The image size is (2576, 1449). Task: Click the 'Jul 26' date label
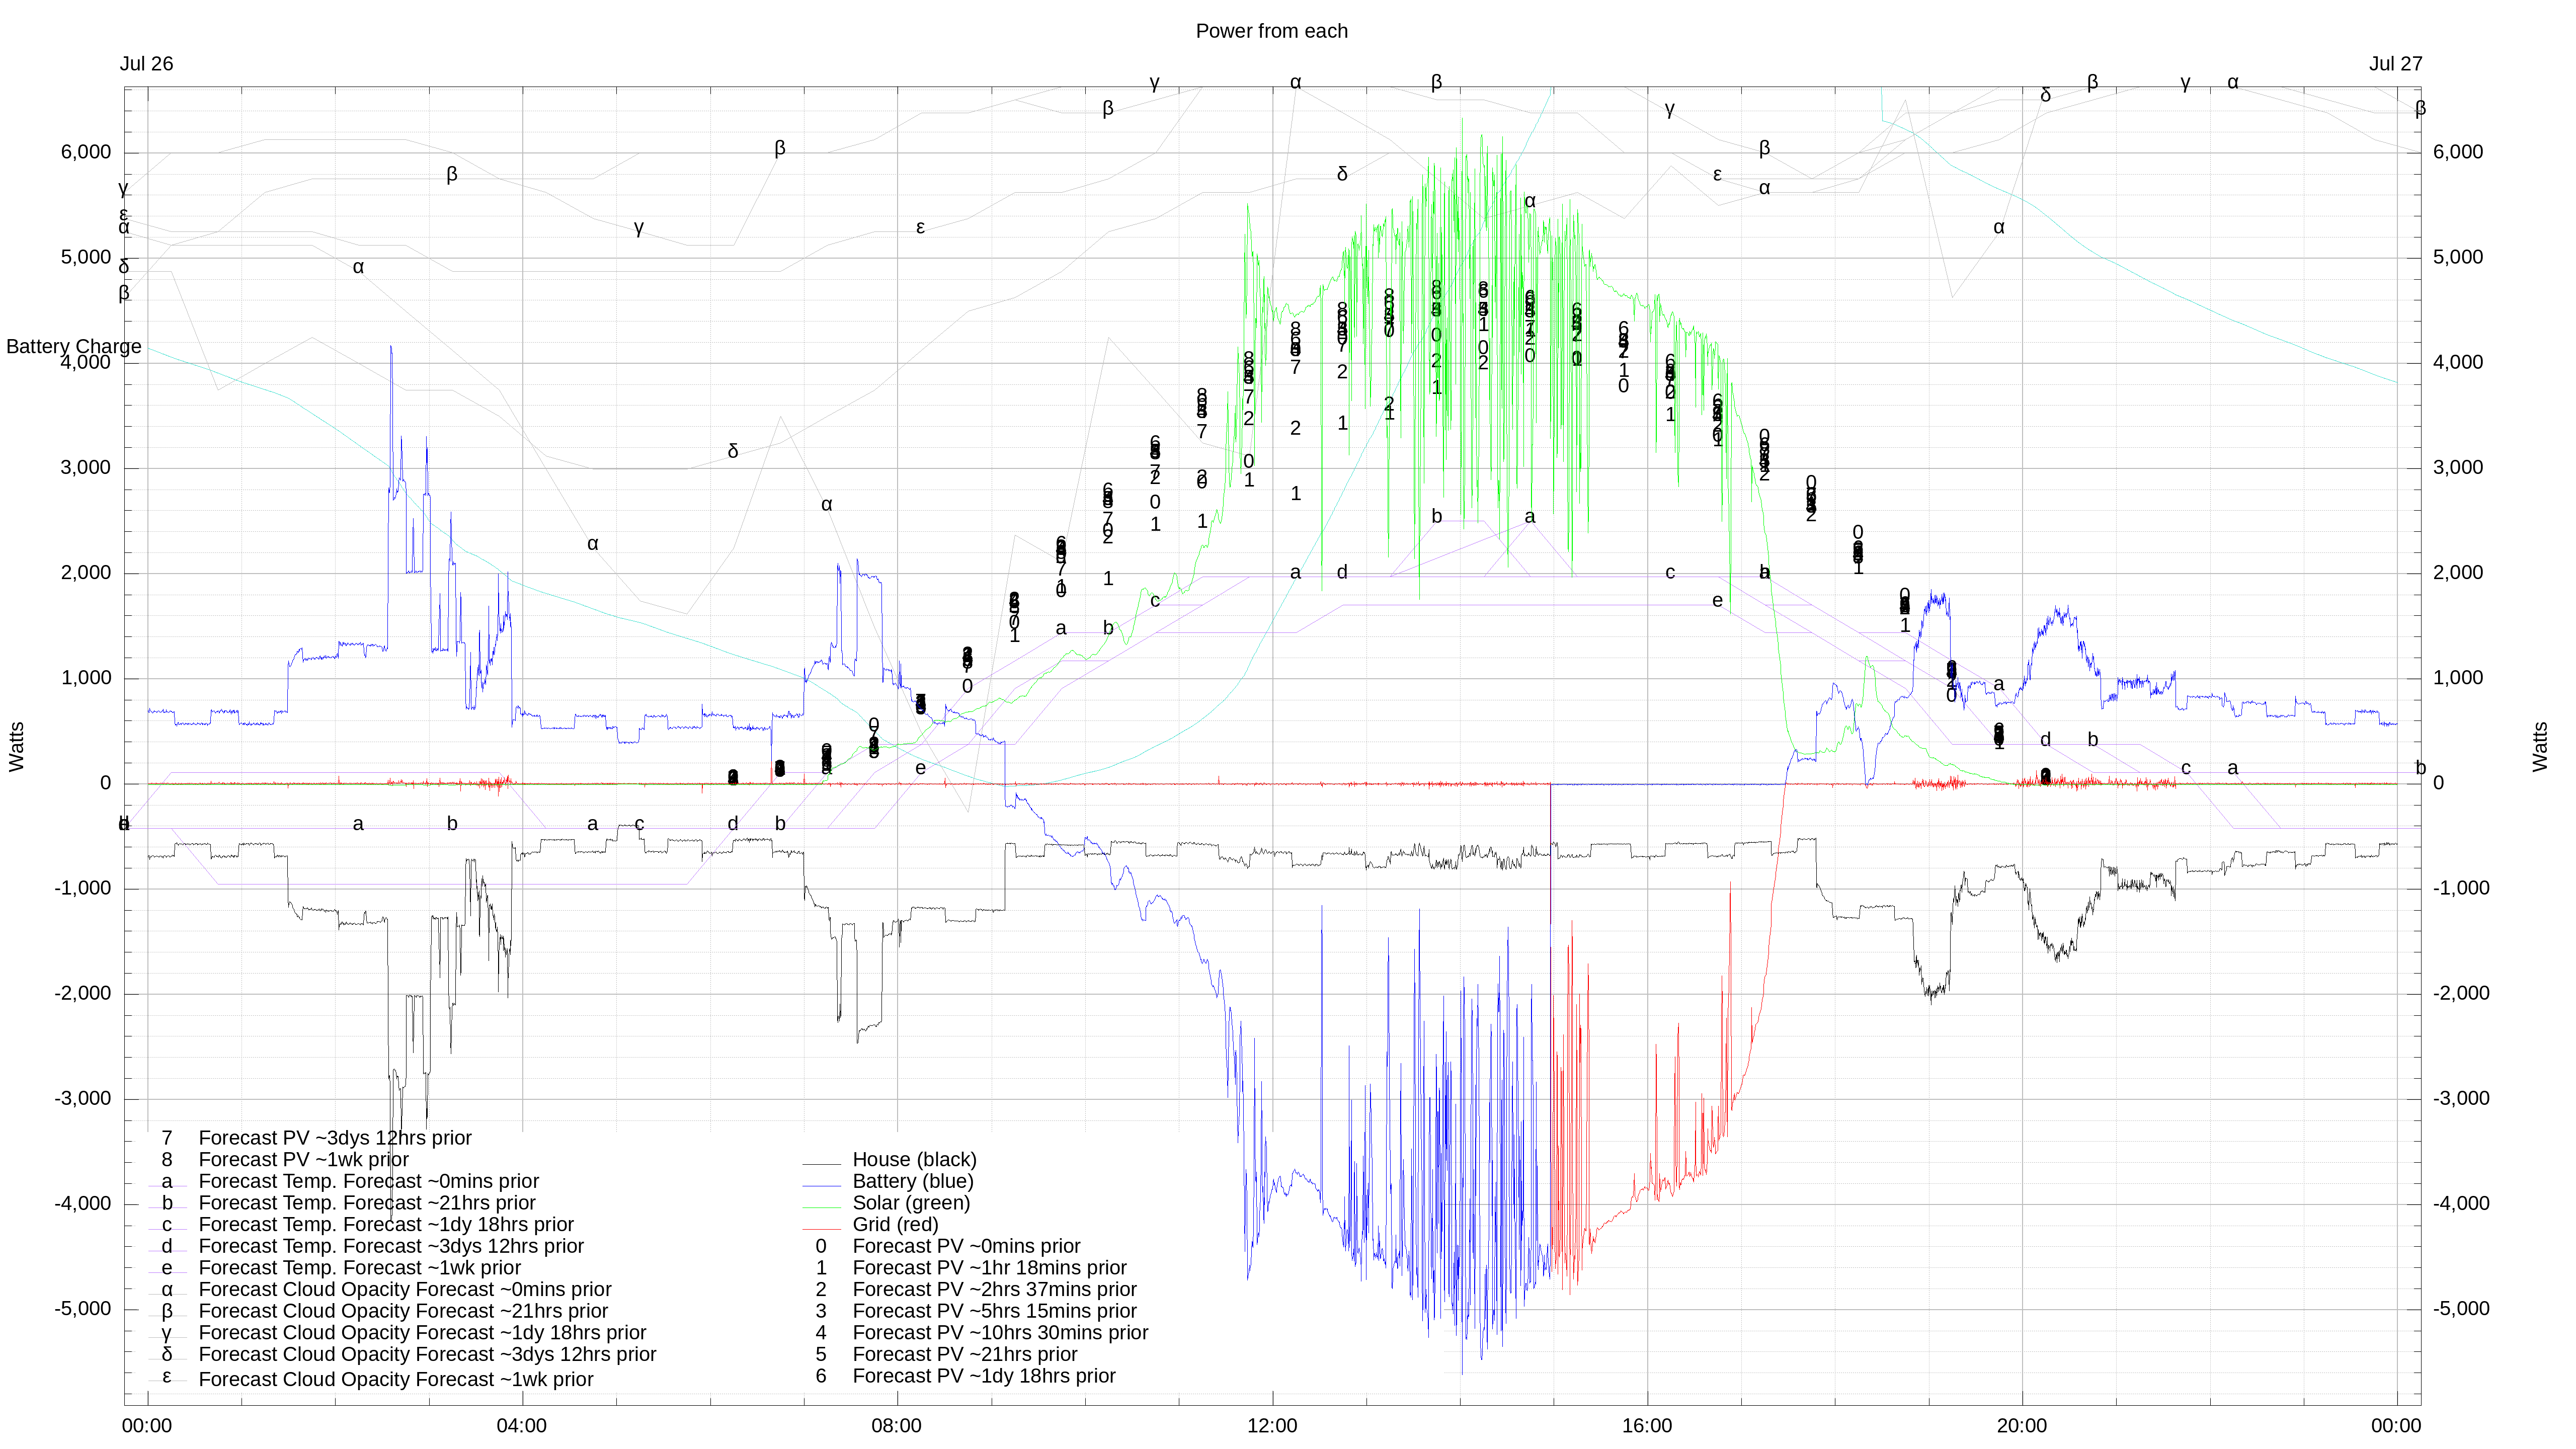pyautogui.click(x=146, y=64)
